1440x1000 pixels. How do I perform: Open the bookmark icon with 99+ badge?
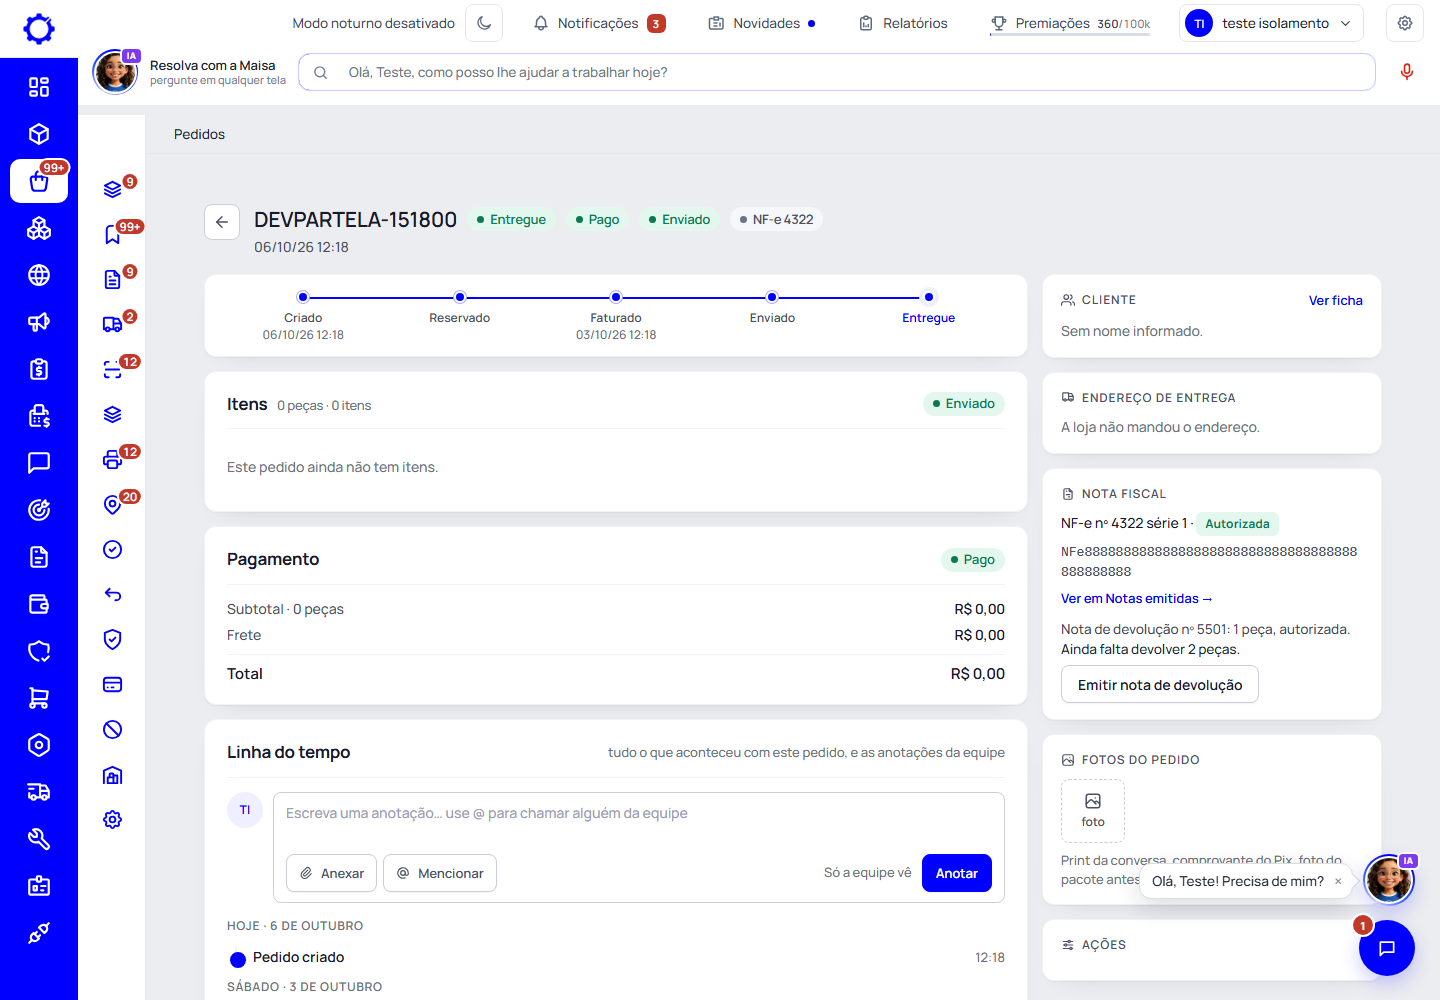[x=113, y=234]
